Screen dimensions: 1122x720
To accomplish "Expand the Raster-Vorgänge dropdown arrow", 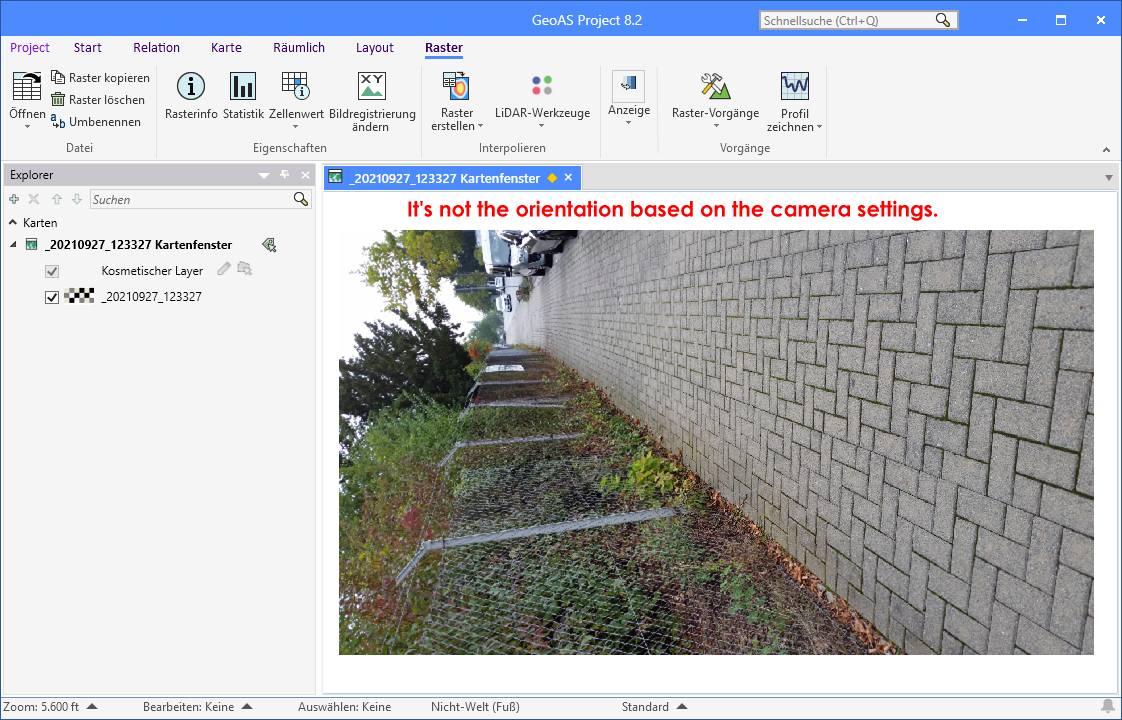I will tap(716, 126).
